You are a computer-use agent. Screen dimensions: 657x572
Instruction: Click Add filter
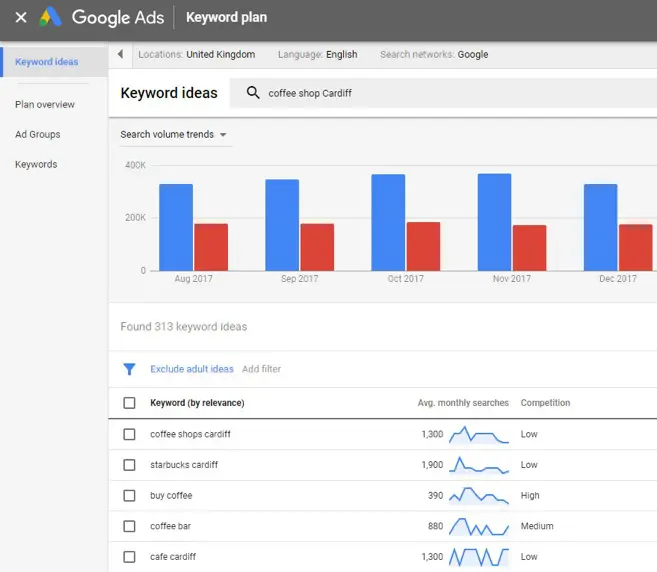(261, 369)
